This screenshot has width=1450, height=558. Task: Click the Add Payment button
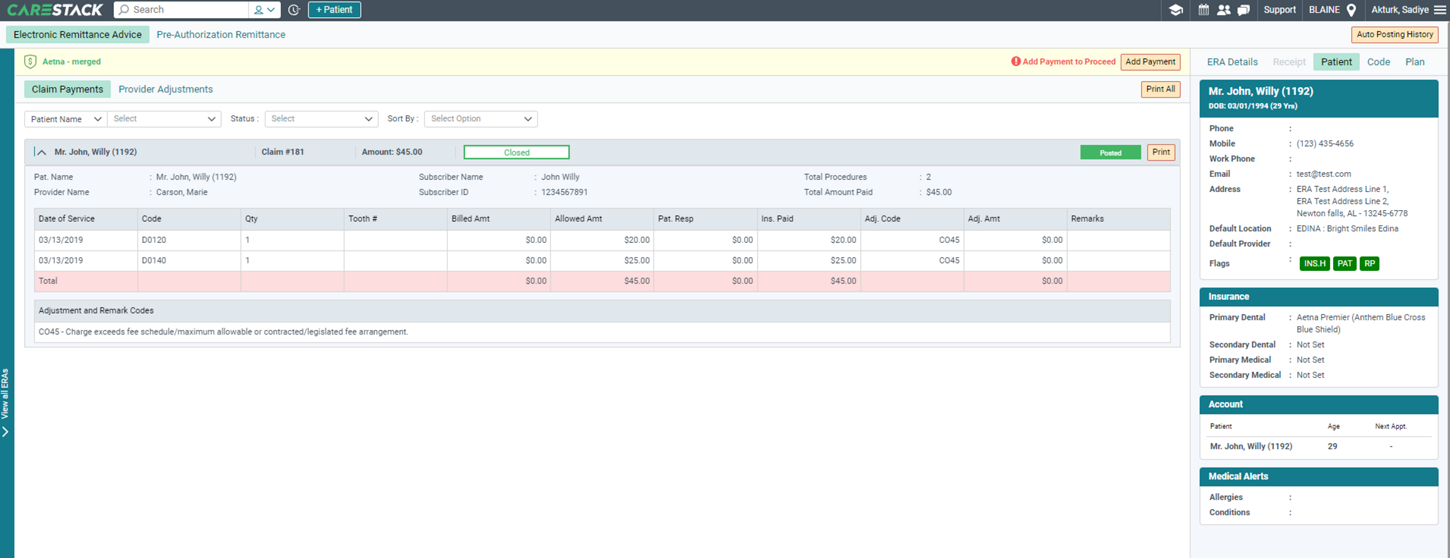pyautogui.click(x=1150, y=62)
